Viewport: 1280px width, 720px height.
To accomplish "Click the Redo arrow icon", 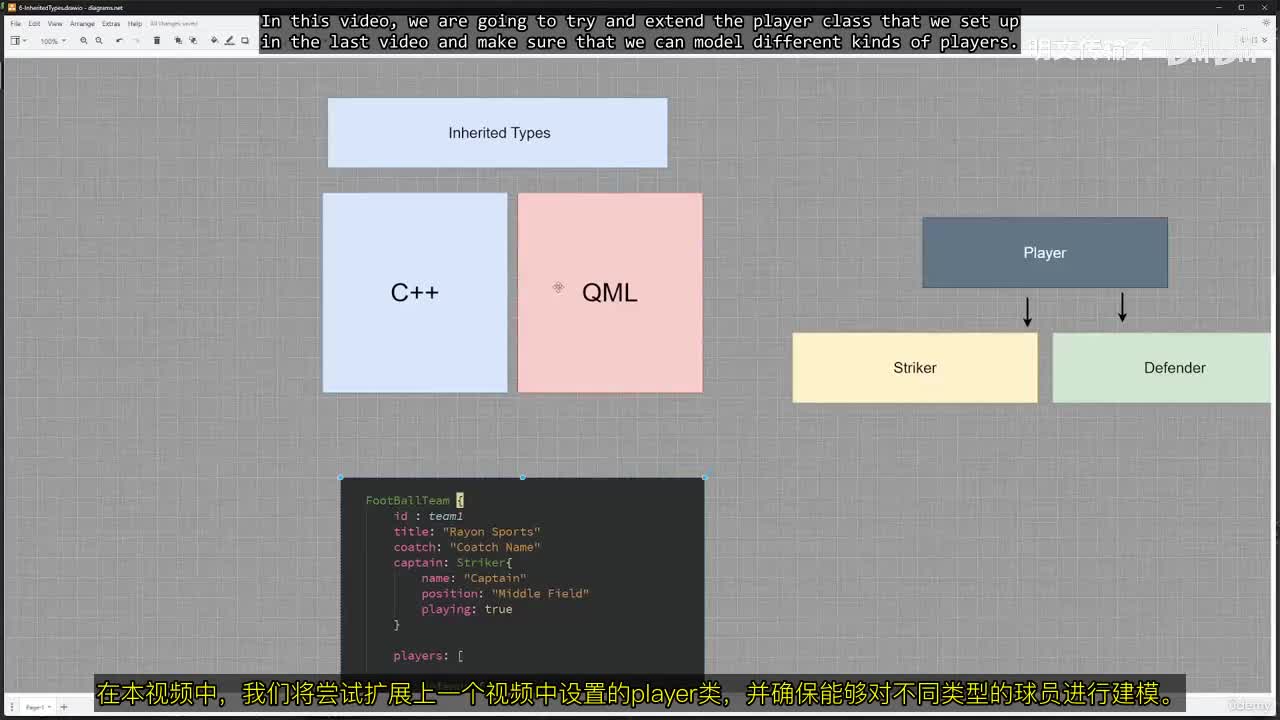I will click(136, 41).
